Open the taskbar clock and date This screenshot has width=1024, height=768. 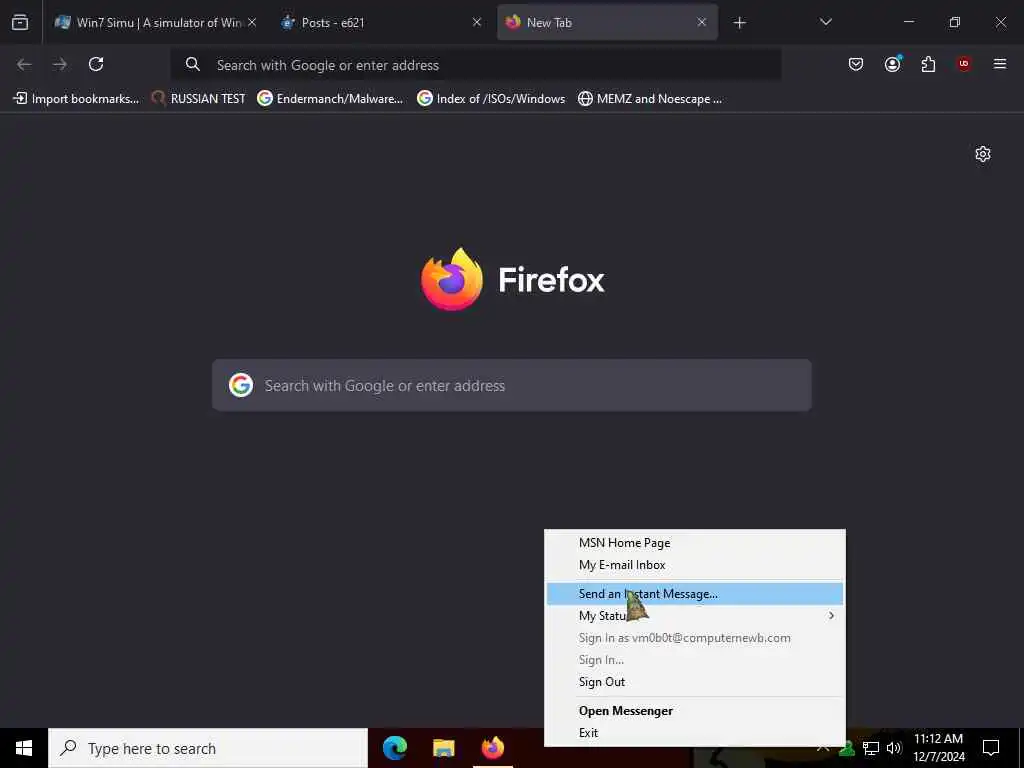pos(938,748)
